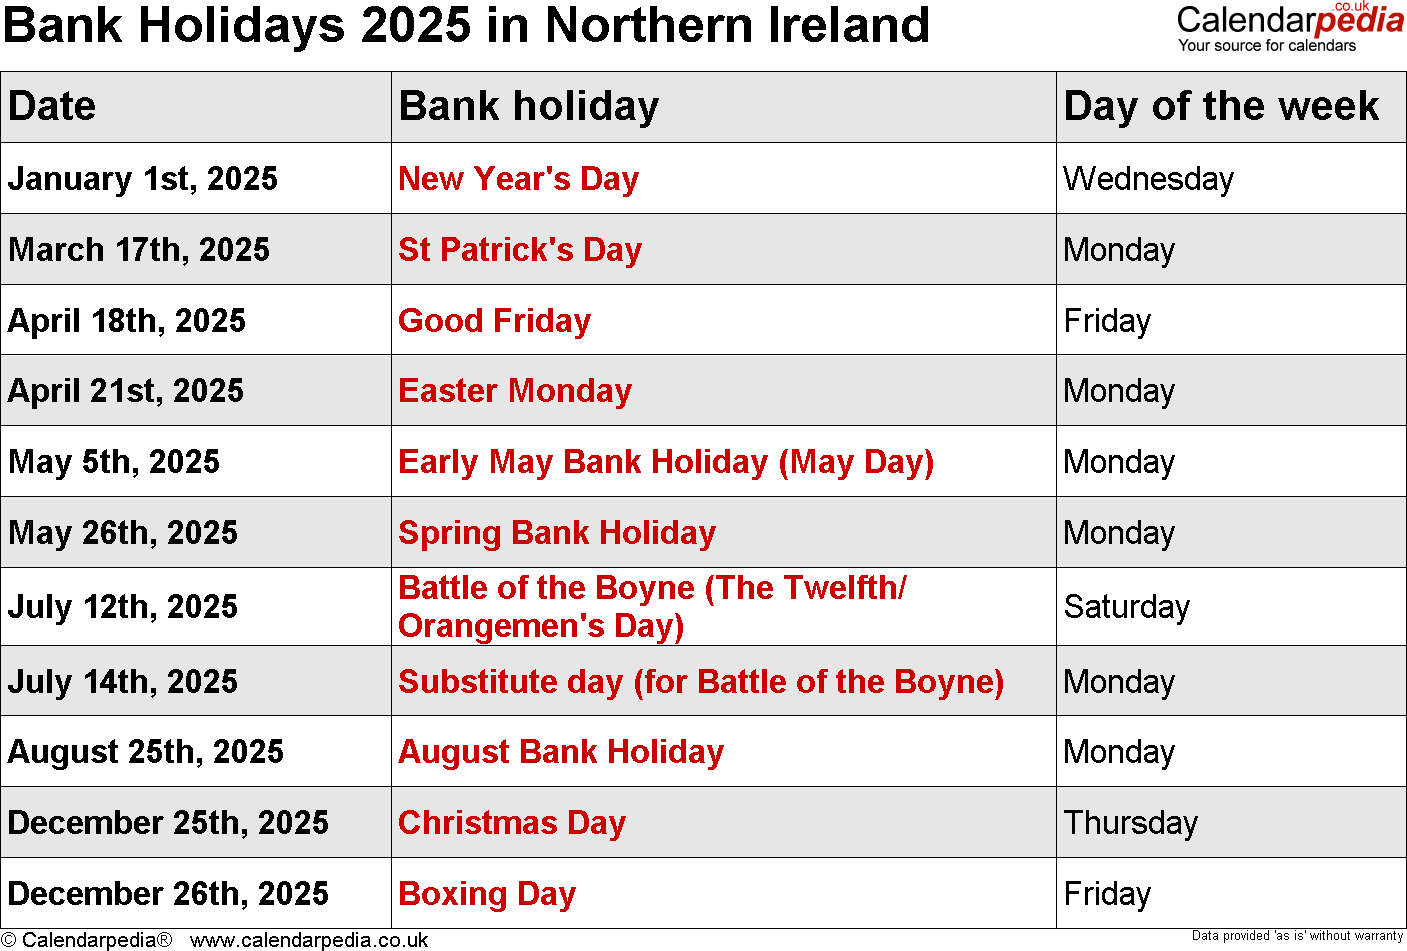Click the Date column header
The height and width of the screenshot is (951, 1407).
[x=52, y=106]
